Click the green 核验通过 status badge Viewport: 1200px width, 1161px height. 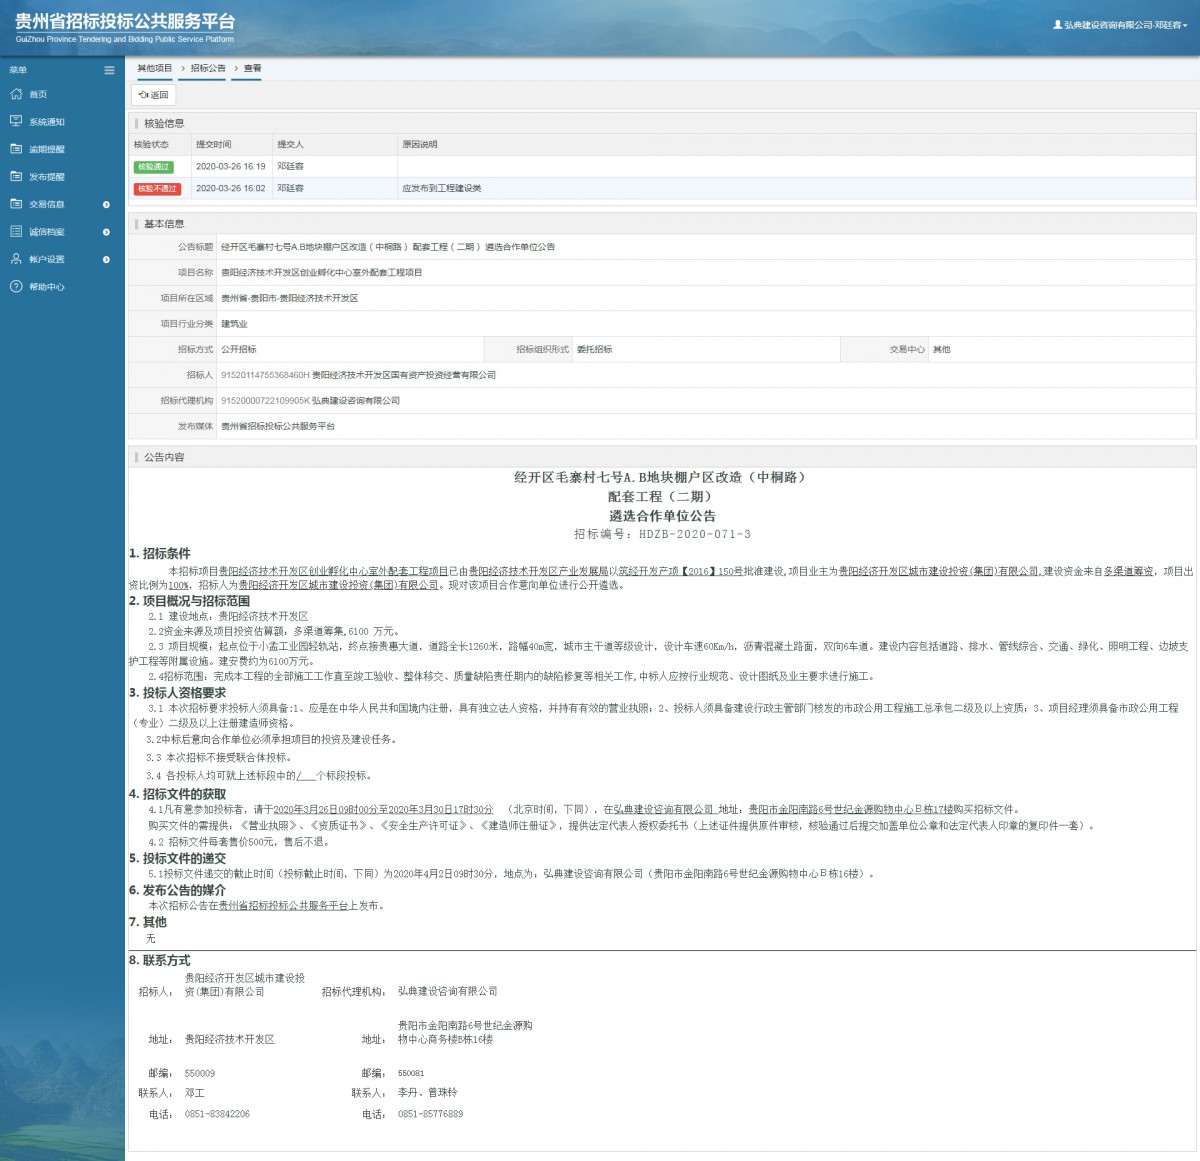(x=154, y=167)
